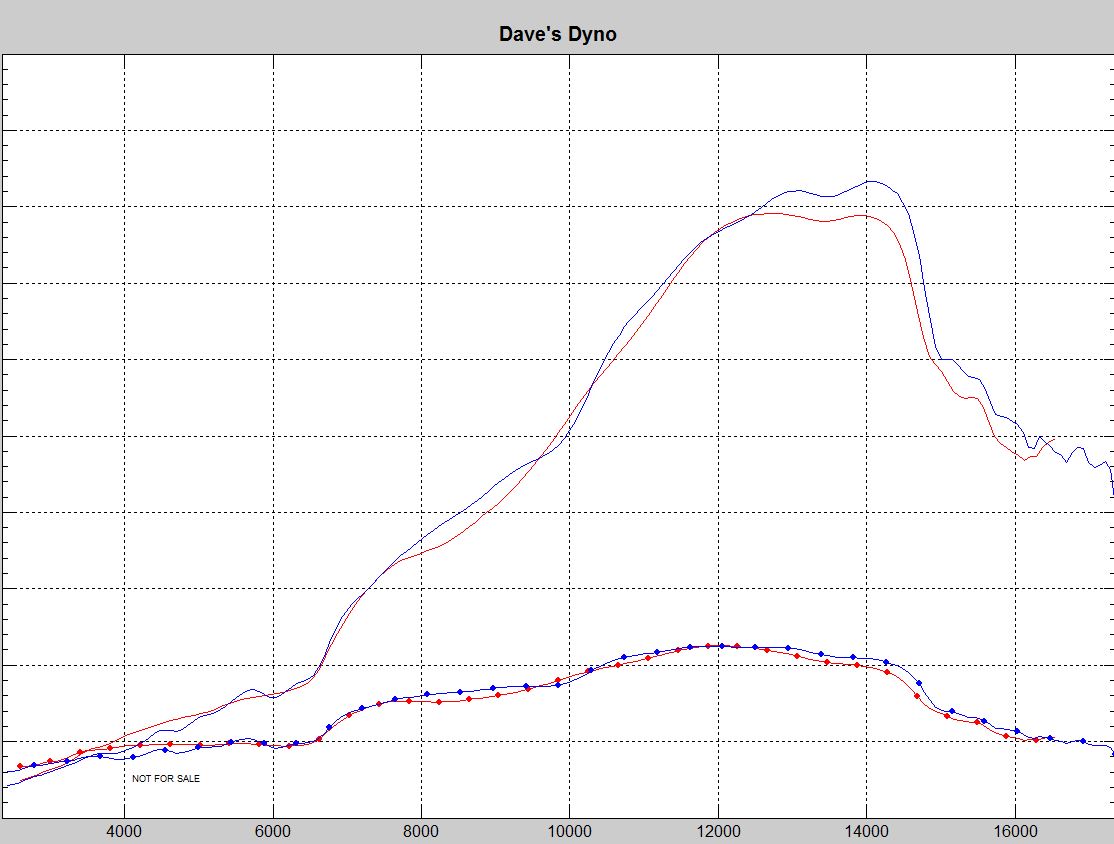
Task: Click the 12000 label on the x-axis
Action: coord(718,829)
